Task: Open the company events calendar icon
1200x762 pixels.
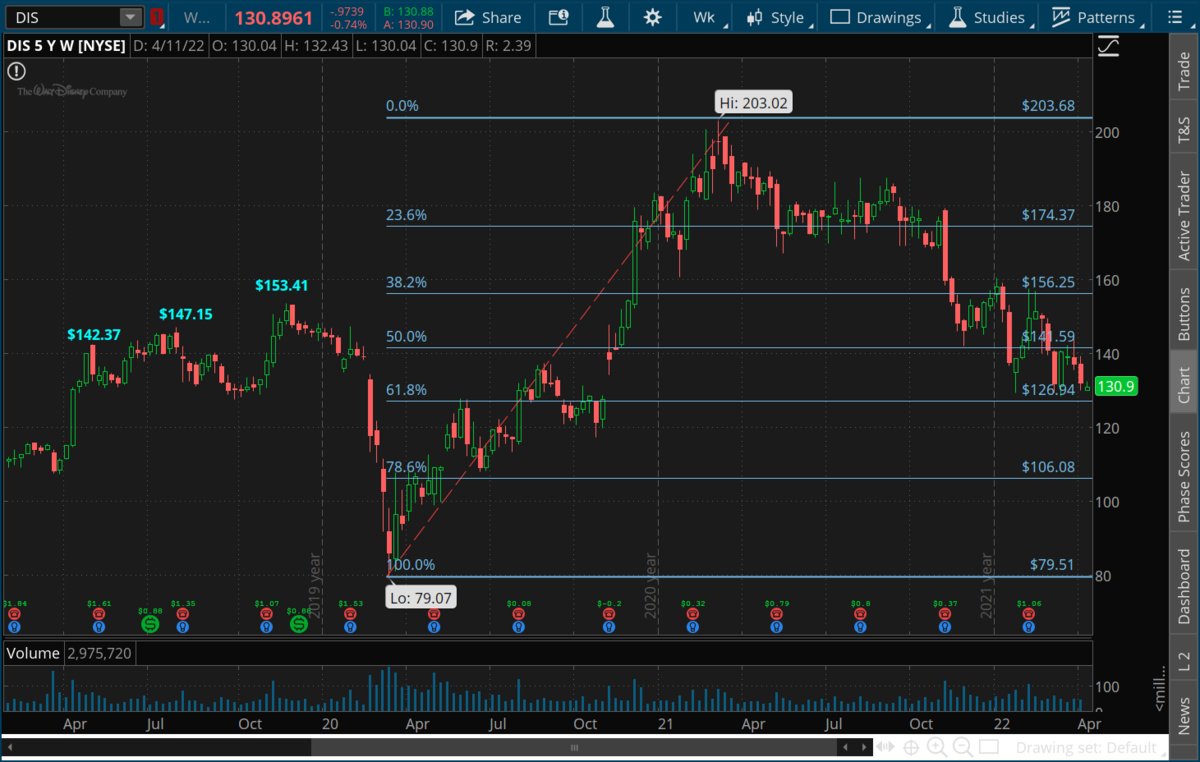Action: click(x=559, y=17)
